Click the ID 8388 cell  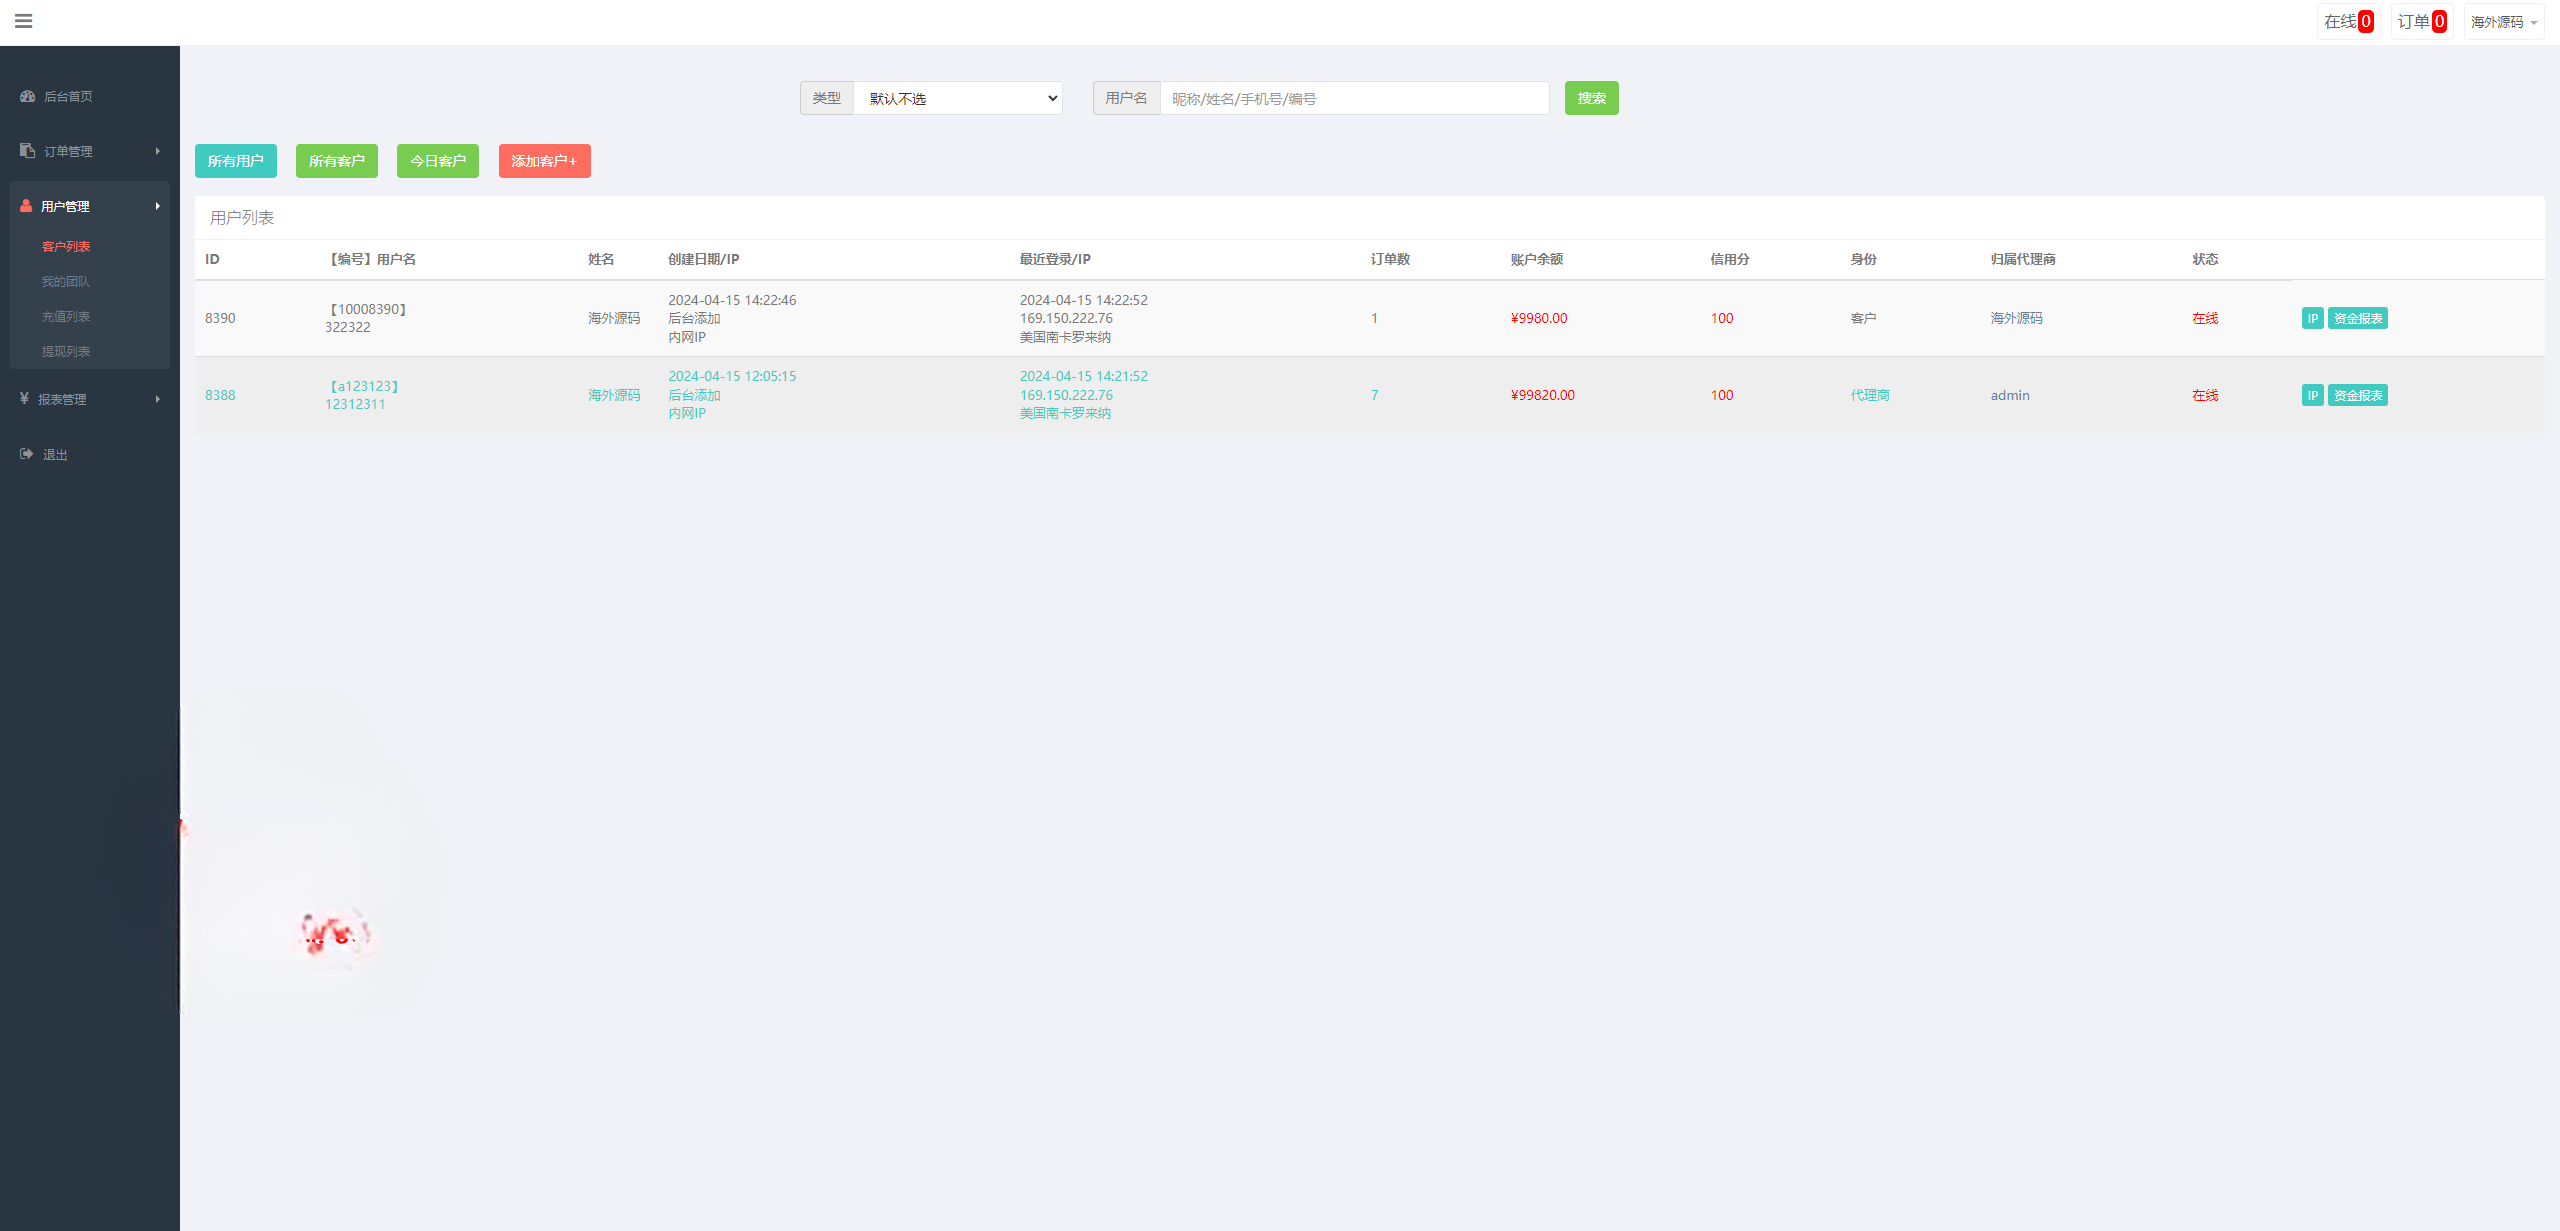220,395
